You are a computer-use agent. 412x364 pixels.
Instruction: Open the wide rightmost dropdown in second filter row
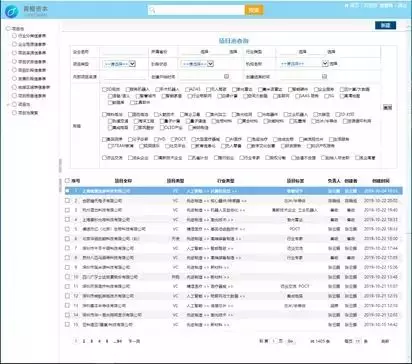(302, 63)
